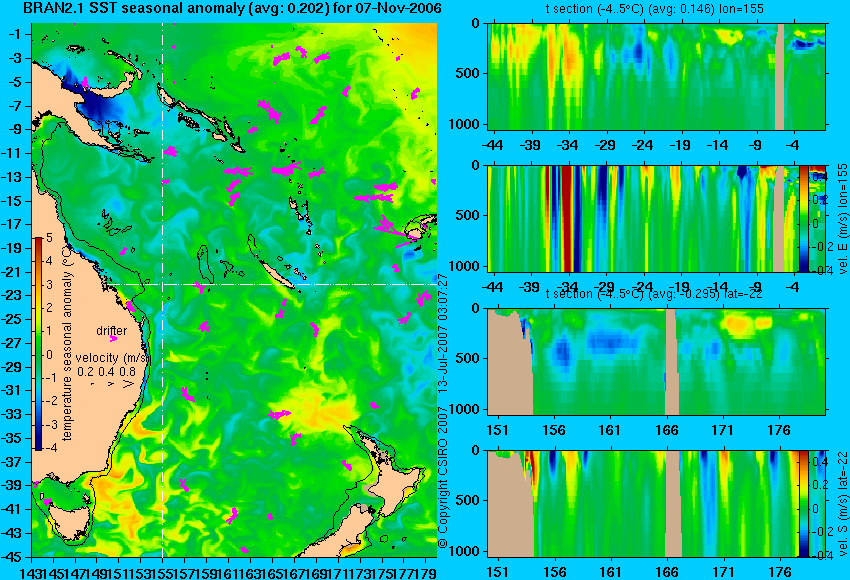The width and height of the screenshot is (850, 580).
Task: Click the vel. S color bar
Action: [803, 504]
